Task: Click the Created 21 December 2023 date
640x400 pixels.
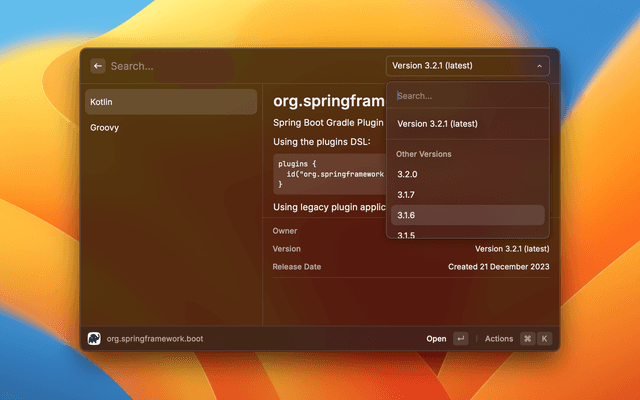Action: pyautogui.click(x=498, y=267)
